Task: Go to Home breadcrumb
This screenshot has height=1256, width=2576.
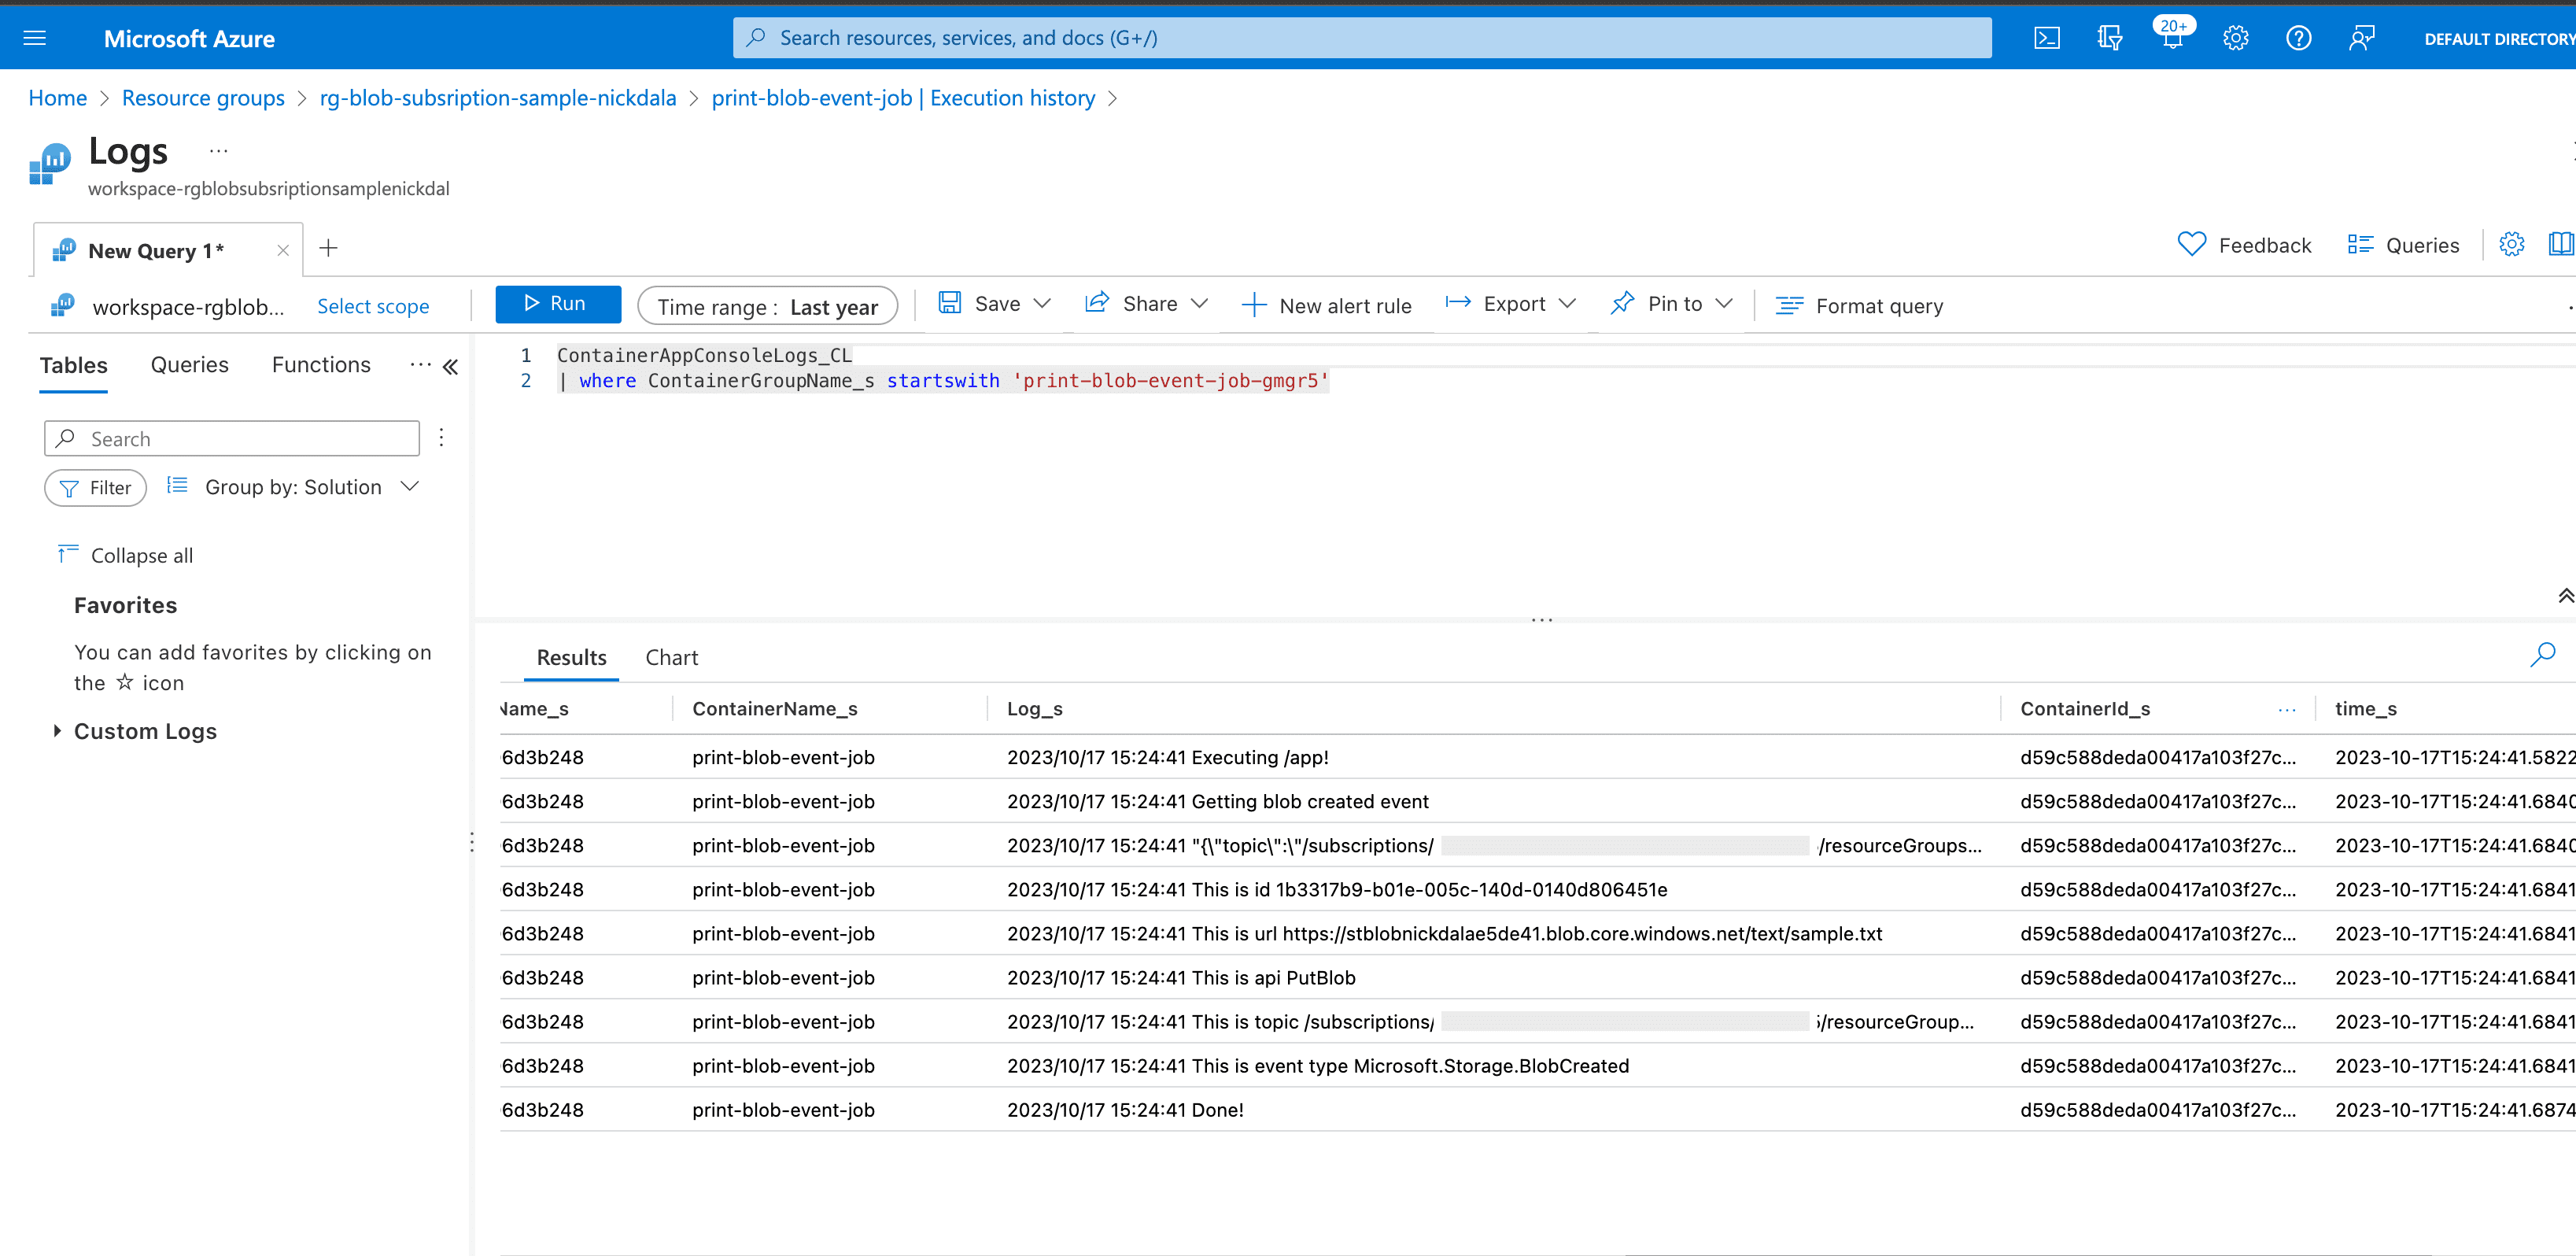Action: 58,98
